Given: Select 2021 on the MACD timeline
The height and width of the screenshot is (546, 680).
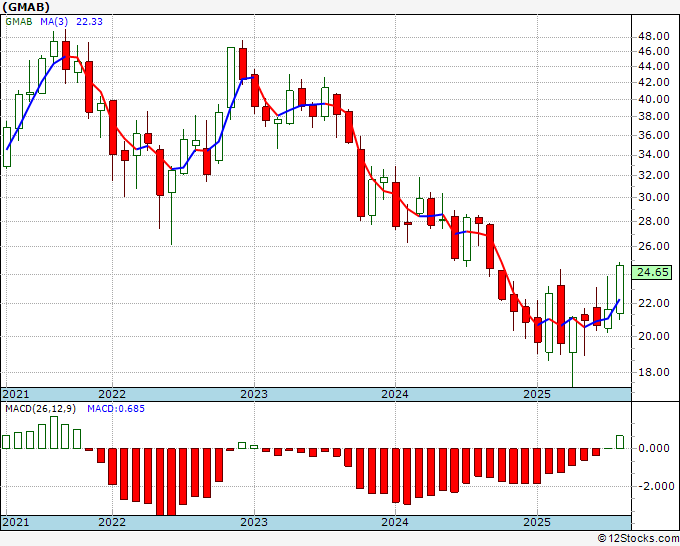Looking at the screenshot, I should pos(16,522).
